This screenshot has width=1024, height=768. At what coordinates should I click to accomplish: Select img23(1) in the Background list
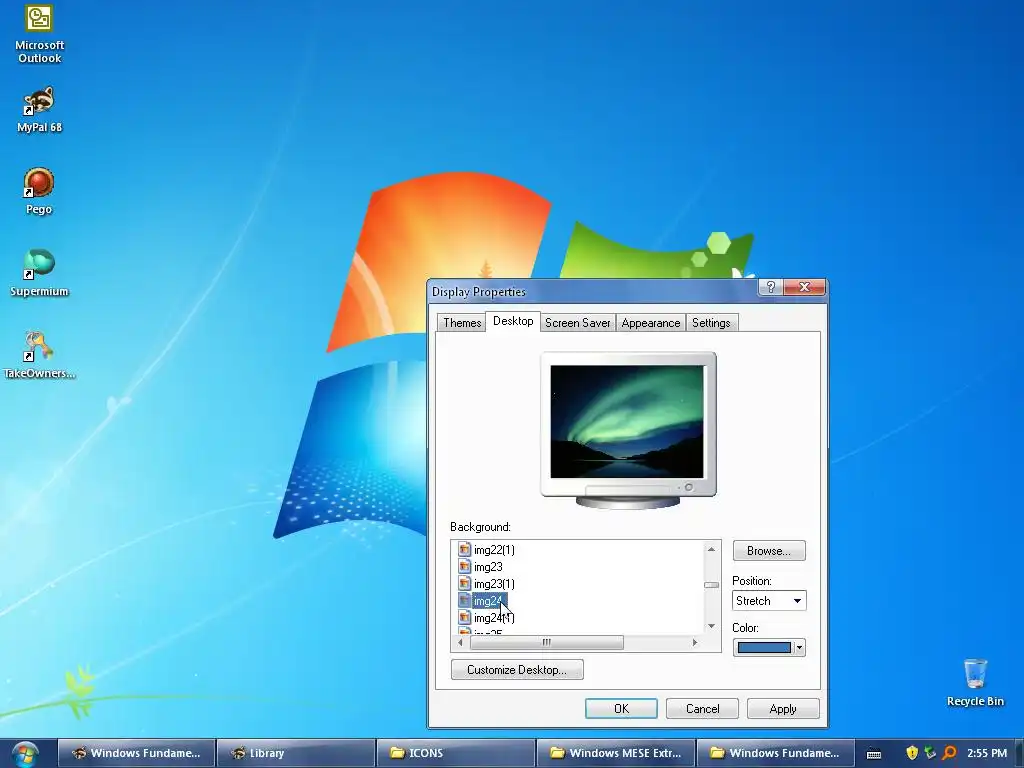[x=494, y=584]
